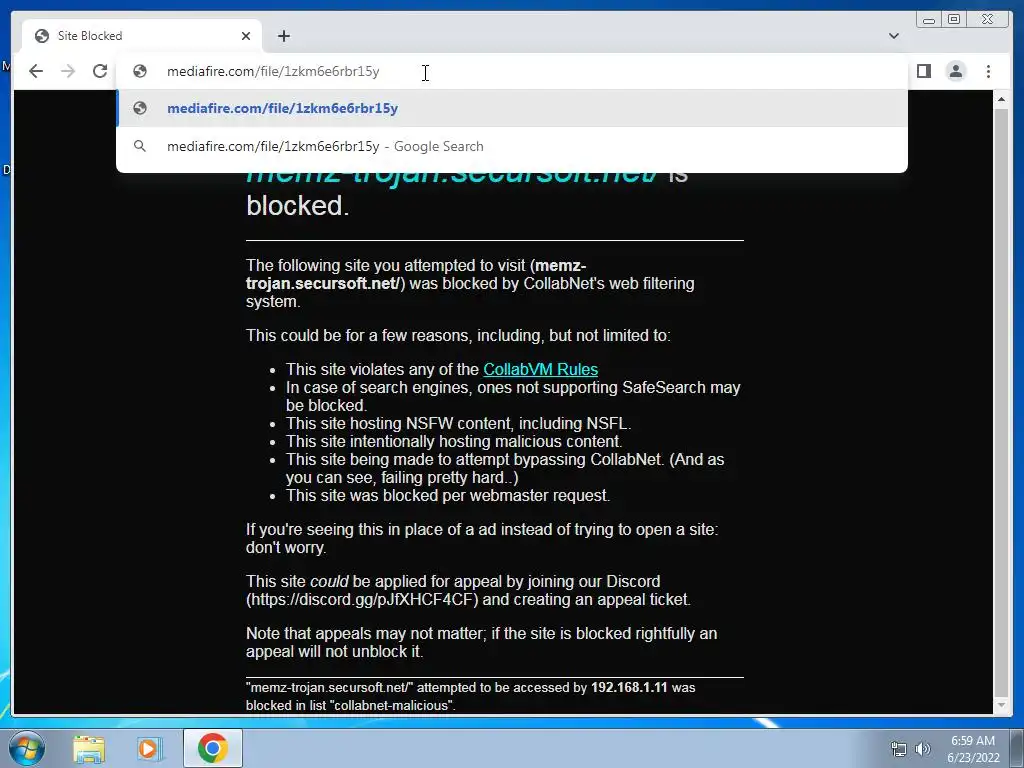
Task: Select the Site Blocked tab
Action: click(142, 36)
